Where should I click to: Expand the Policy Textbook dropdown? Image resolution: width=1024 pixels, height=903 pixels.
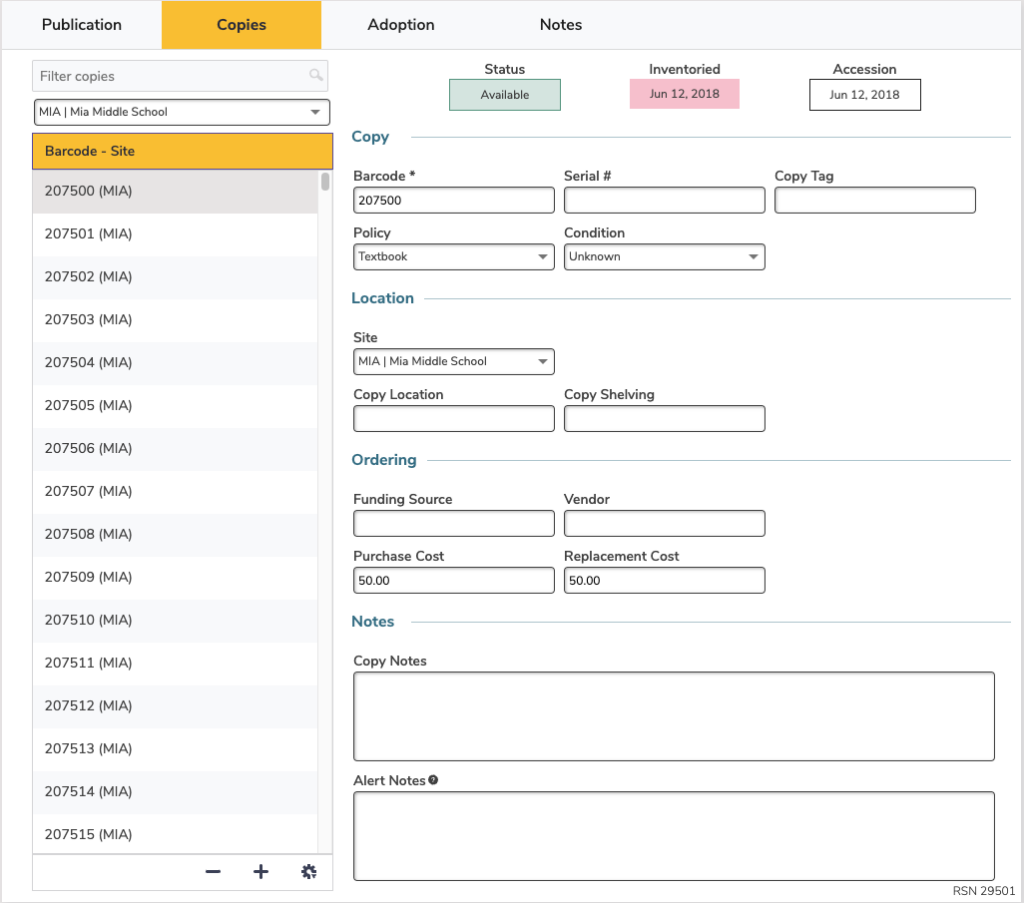453,257
